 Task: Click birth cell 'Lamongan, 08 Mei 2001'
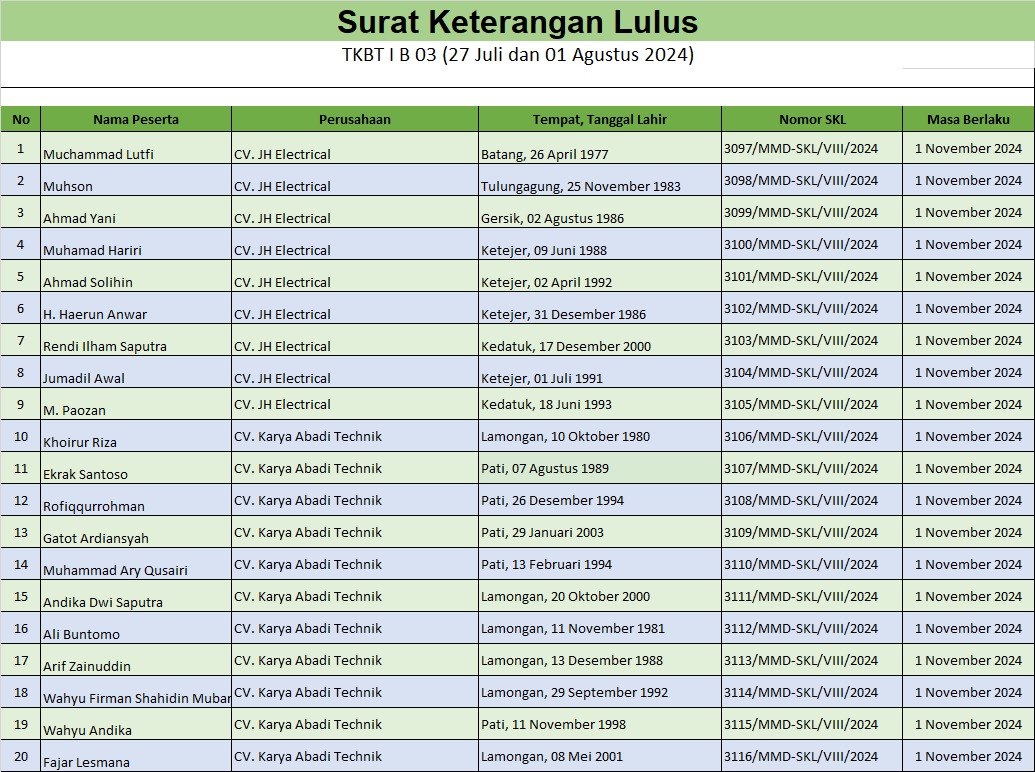click(x=599, y=756)
